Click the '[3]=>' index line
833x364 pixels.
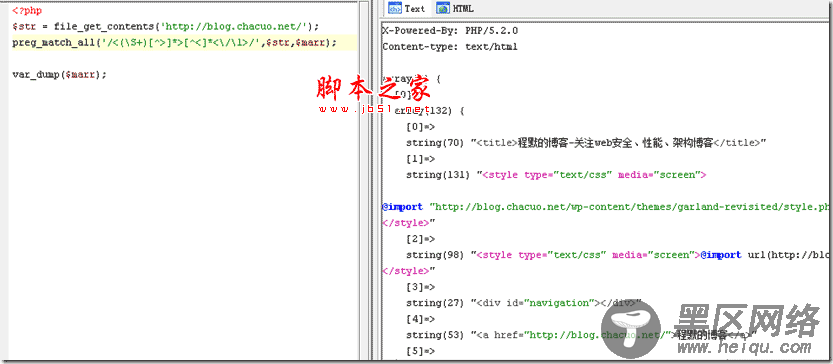420,287
